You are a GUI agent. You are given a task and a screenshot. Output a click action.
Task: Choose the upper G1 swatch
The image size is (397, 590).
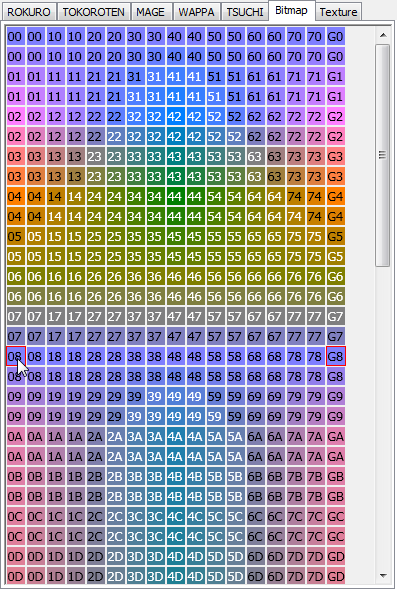(335, 76)
